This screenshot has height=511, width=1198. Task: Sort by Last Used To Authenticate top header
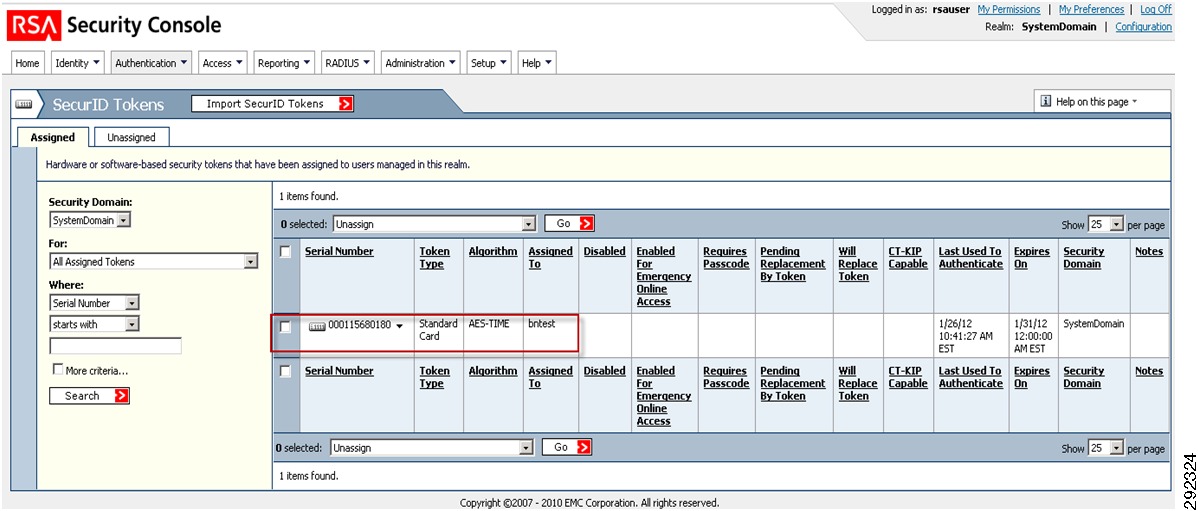(970, 257)
